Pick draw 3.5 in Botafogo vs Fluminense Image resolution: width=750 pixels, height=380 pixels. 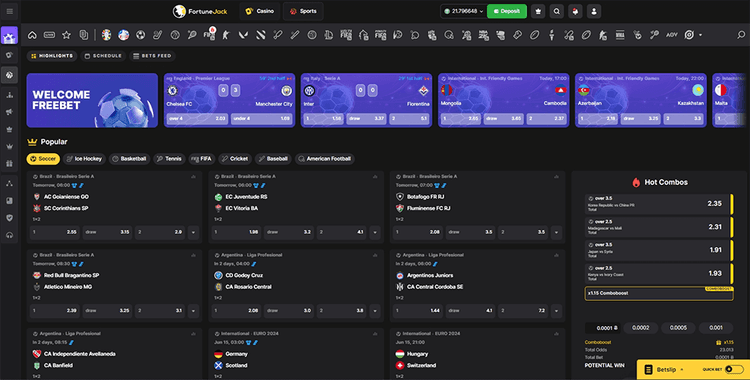click(x=471, y=233)
